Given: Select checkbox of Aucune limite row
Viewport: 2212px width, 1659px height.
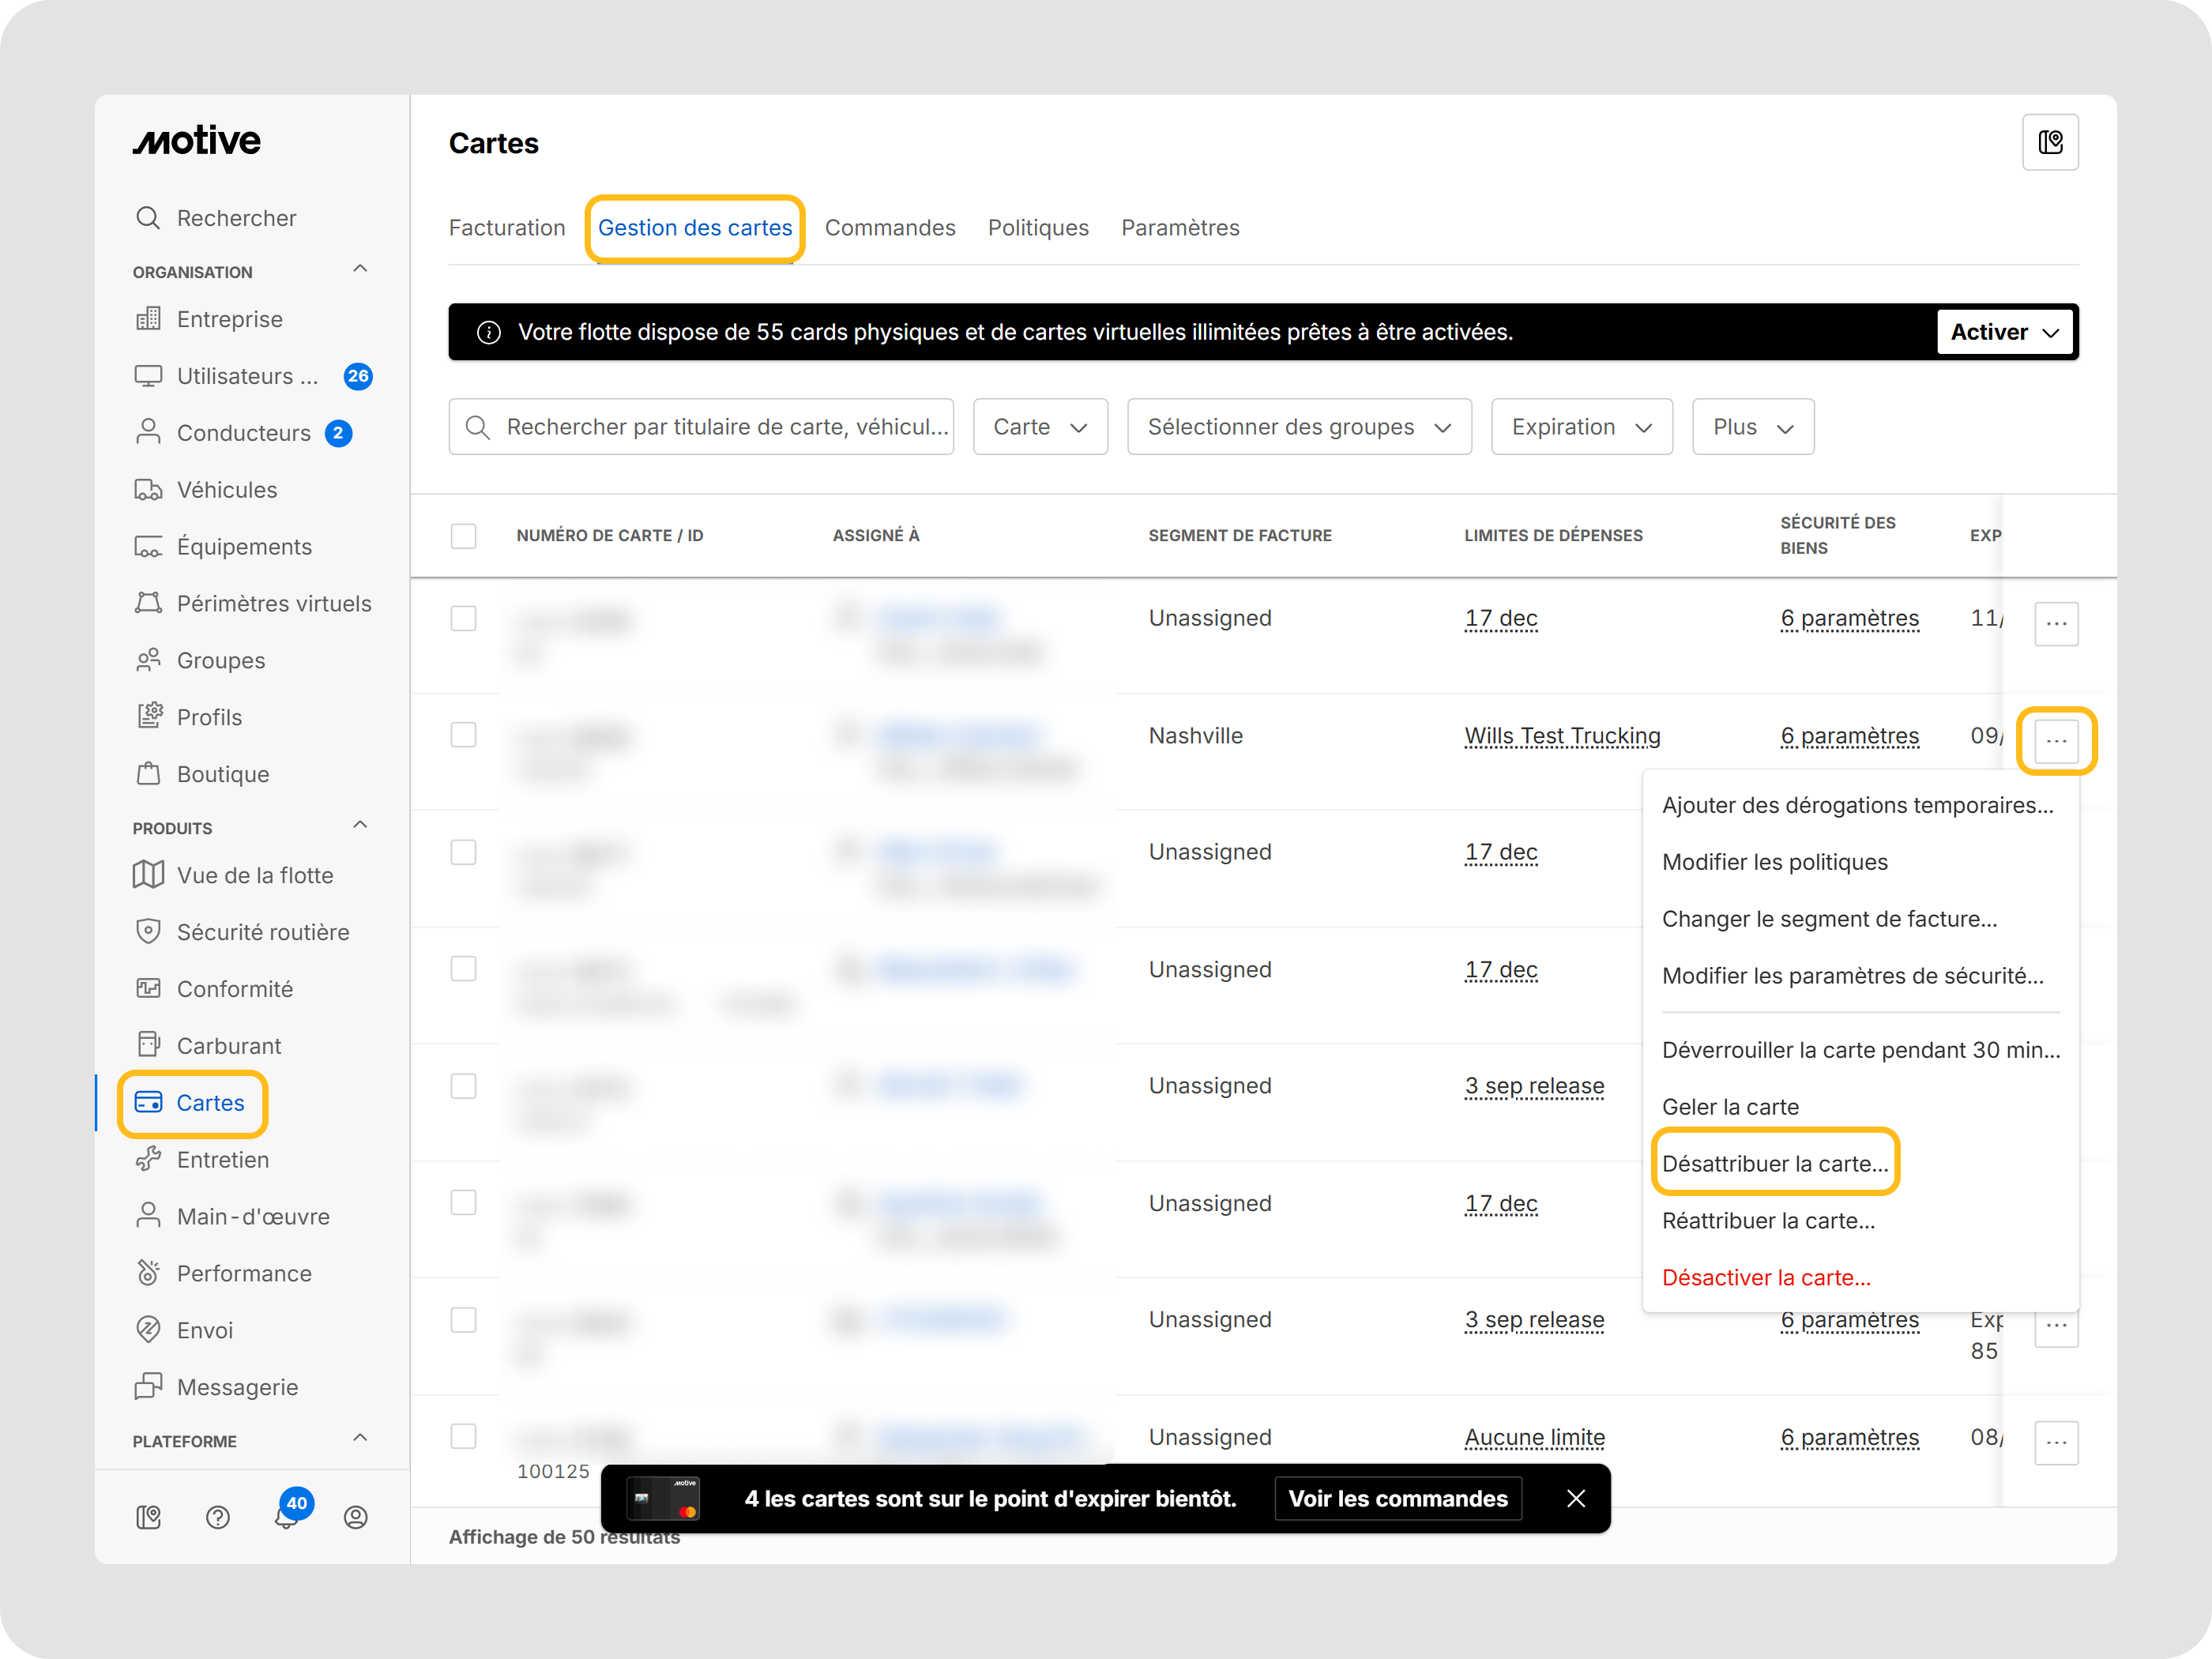Looking at the screenshot, I should (463, 1437).
